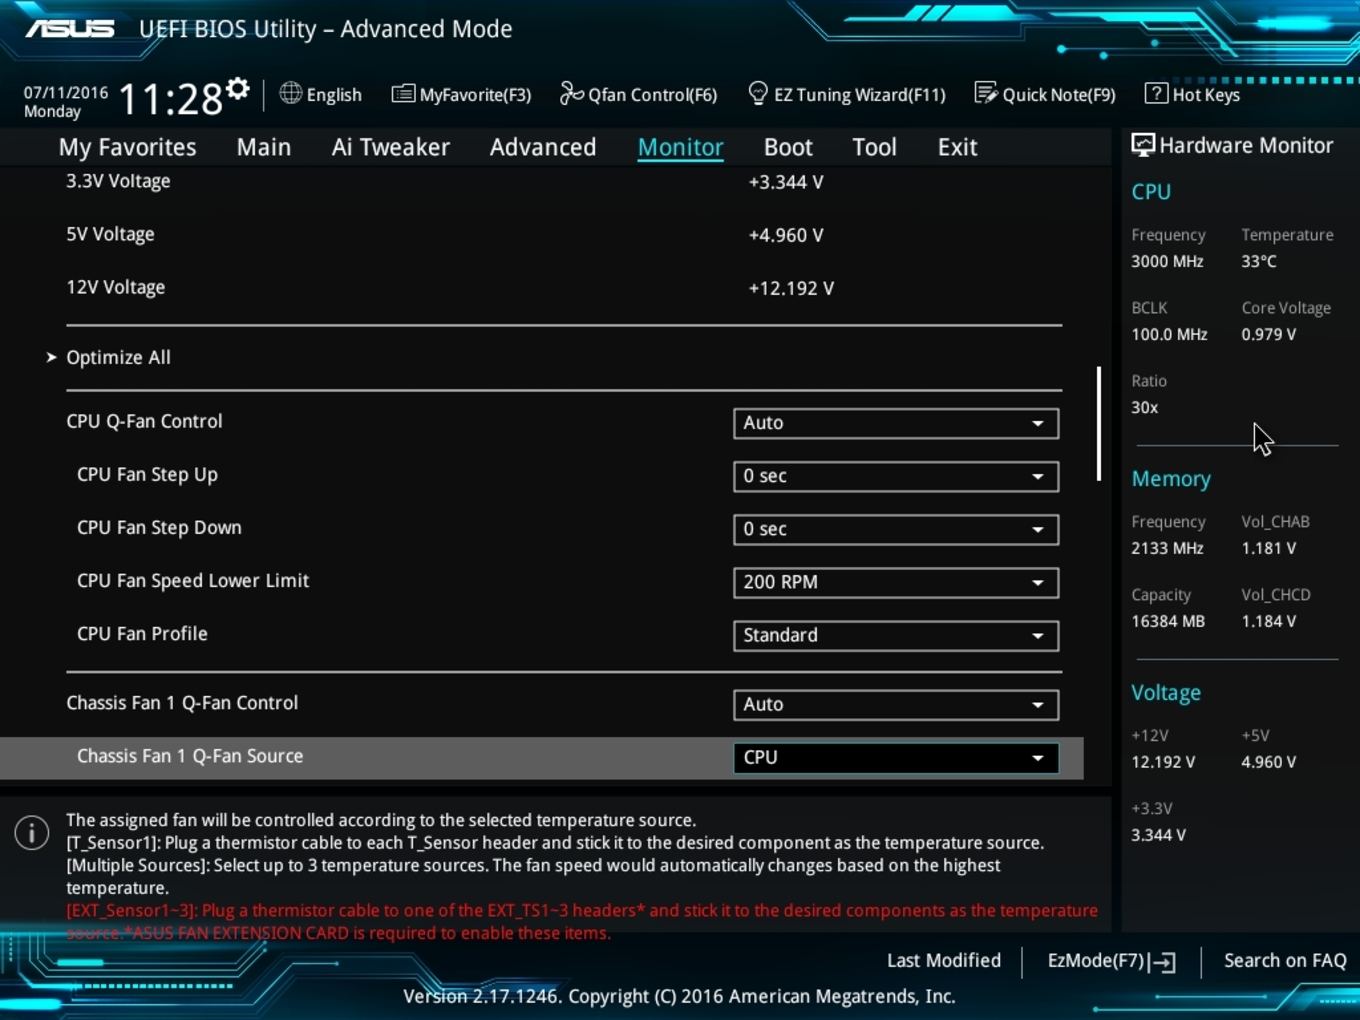
Task: Click the +3.344 V value
Action: (786, 182)
